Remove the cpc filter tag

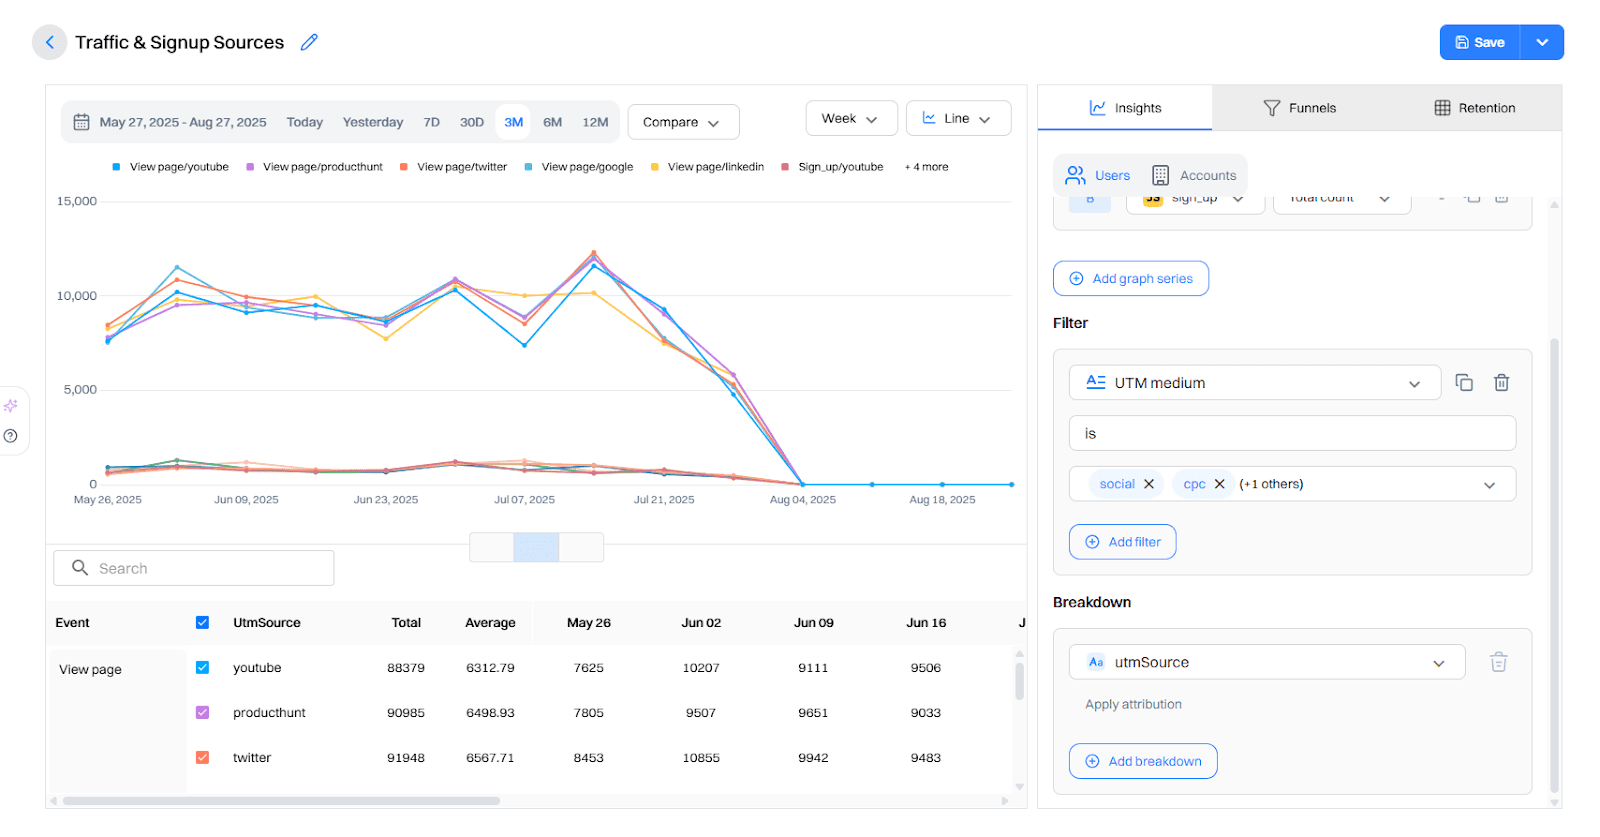(1219, 484)
